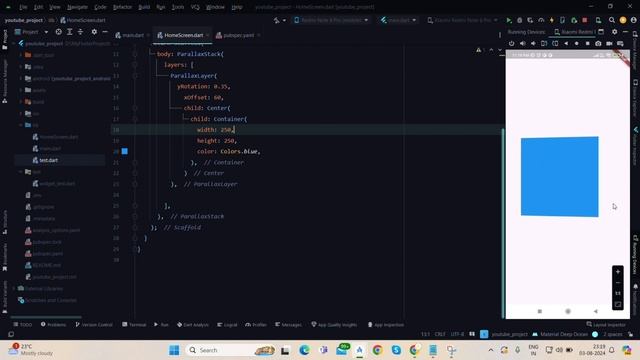Stop the running app with red square
This screenshot has height=360, width=640.
point(584,20)
